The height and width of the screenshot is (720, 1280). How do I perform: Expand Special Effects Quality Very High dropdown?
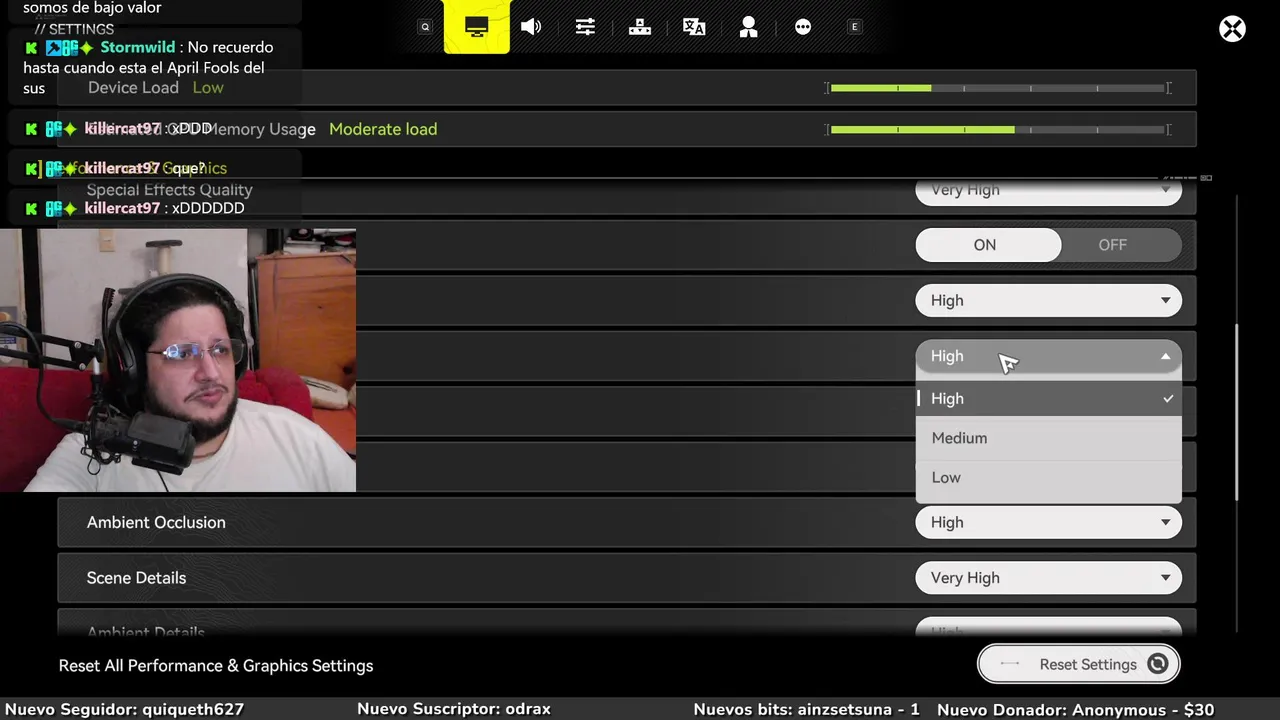[1048, 190]
